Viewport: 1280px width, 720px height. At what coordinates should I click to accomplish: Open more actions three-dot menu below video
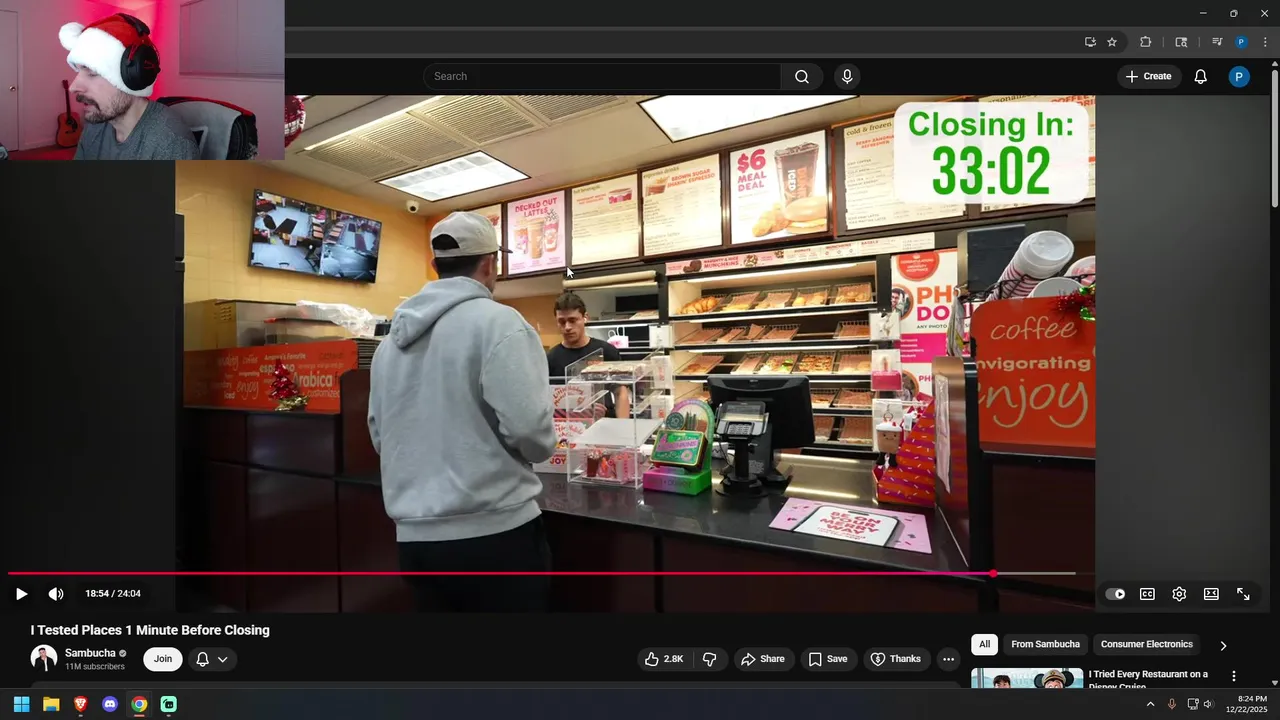click(x=948, y=659)
